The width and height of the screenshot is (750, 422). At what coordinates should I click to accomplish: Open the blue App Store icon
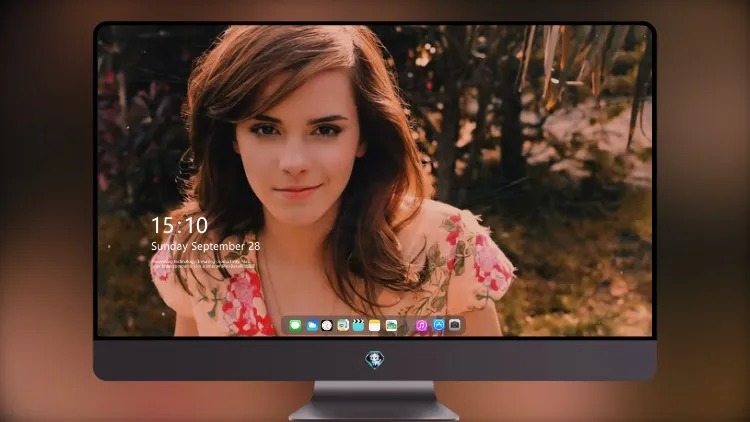pos(439,325)
